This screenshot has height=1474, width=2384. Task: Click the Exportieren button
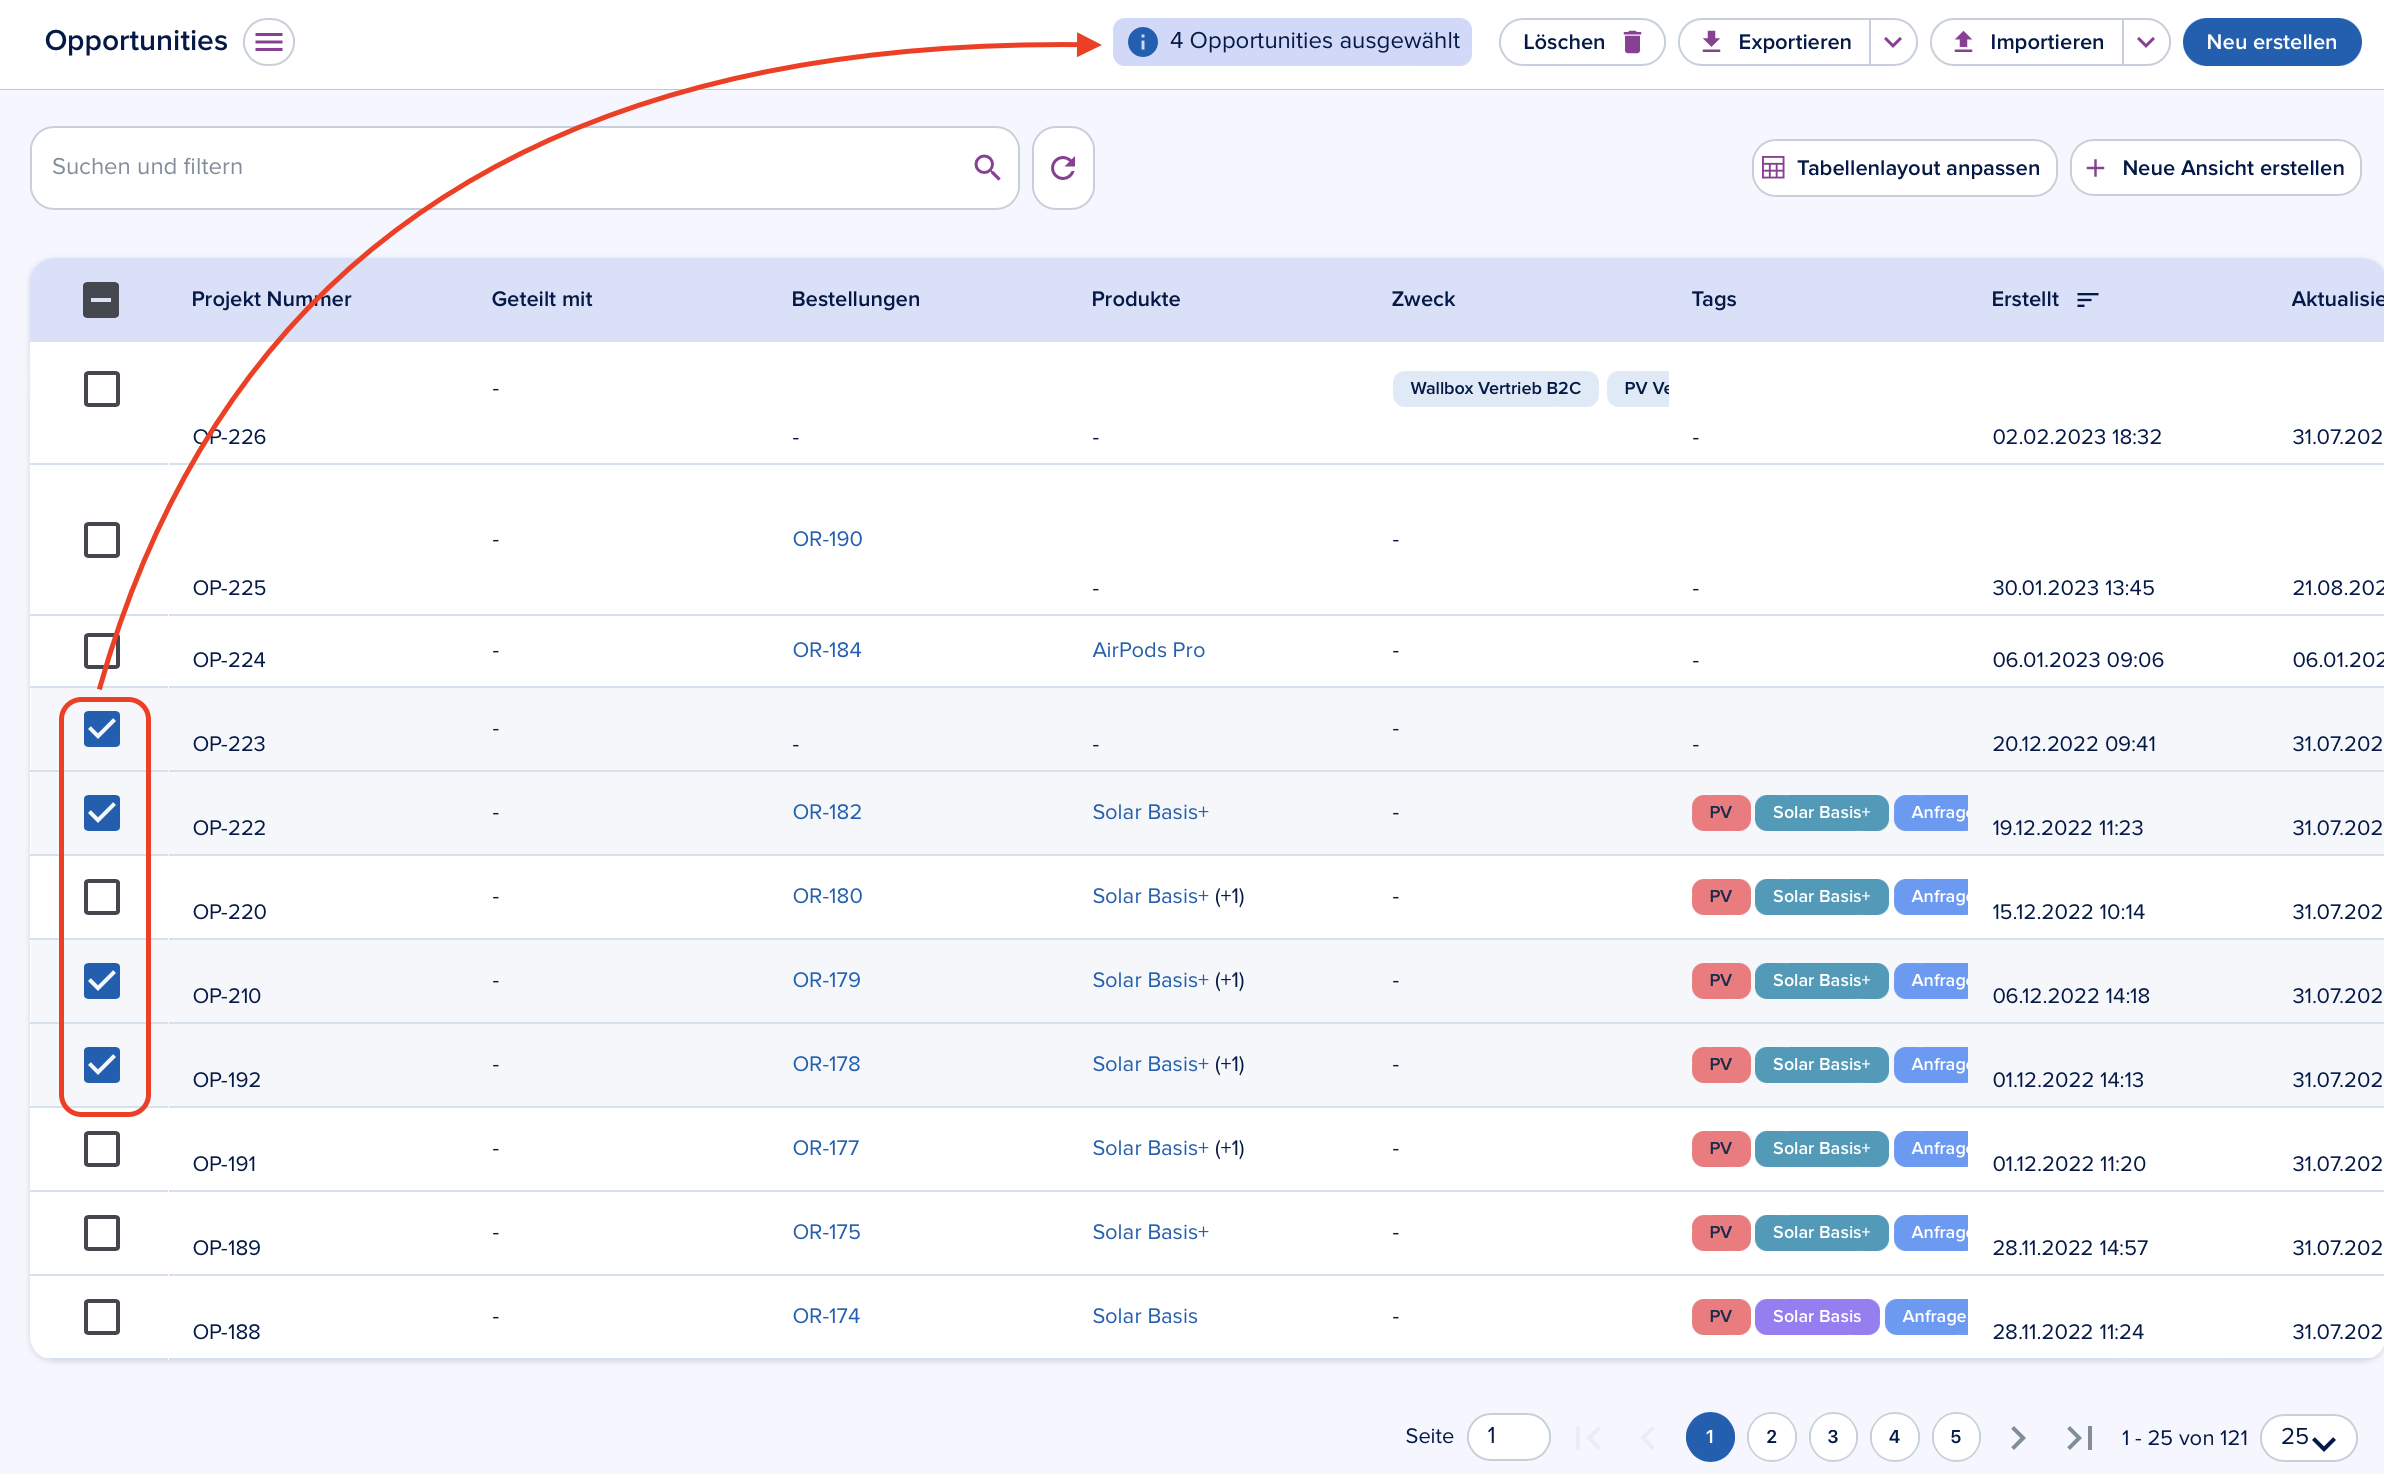click(1774, 42)
